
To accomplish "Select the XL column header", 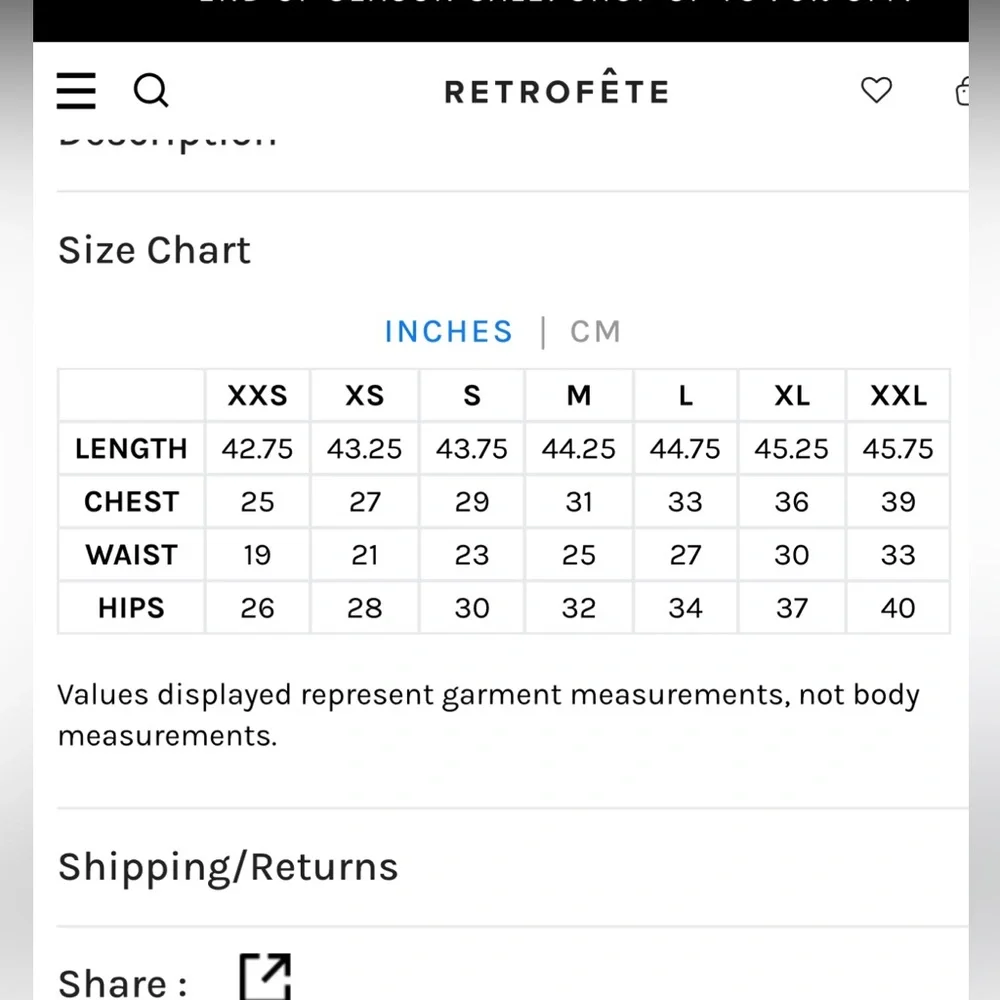I will click(x=792, y=396).
